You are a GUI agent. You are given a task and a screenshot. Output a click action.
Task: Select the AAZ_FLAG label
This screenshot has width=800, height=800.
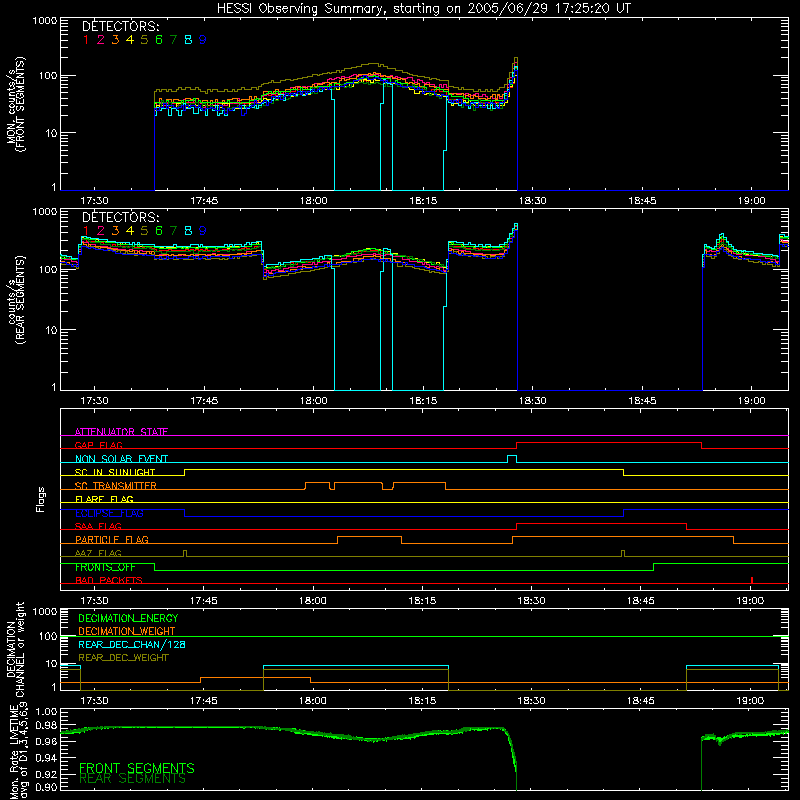tap(98, 553)
